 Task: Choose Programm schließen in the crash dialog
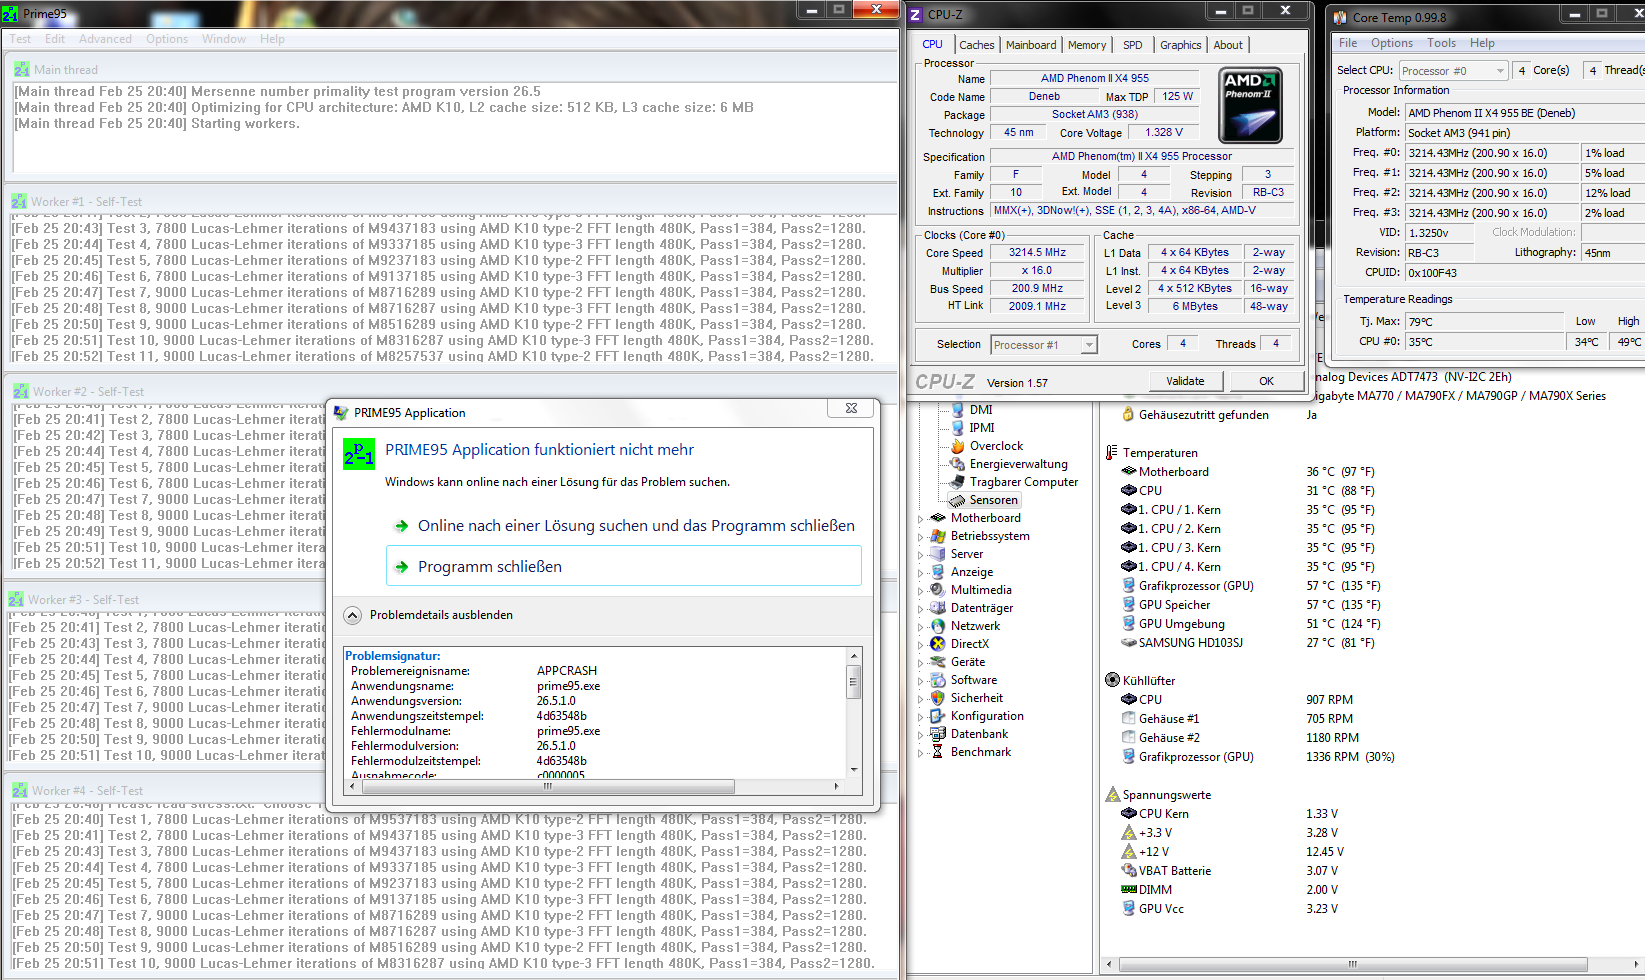click(x=623, y=566)
